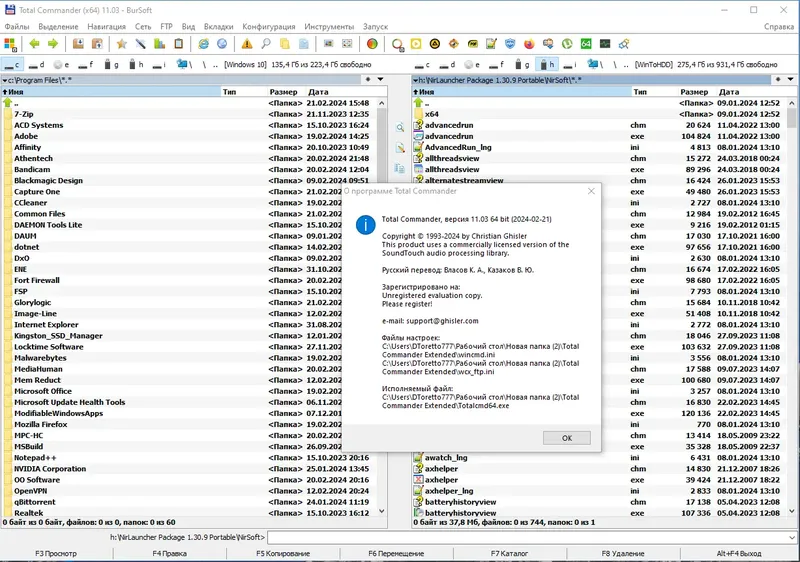Click the favorites star toolbar icon
This screenshot has width=800, height=562.
coord(121,44)
